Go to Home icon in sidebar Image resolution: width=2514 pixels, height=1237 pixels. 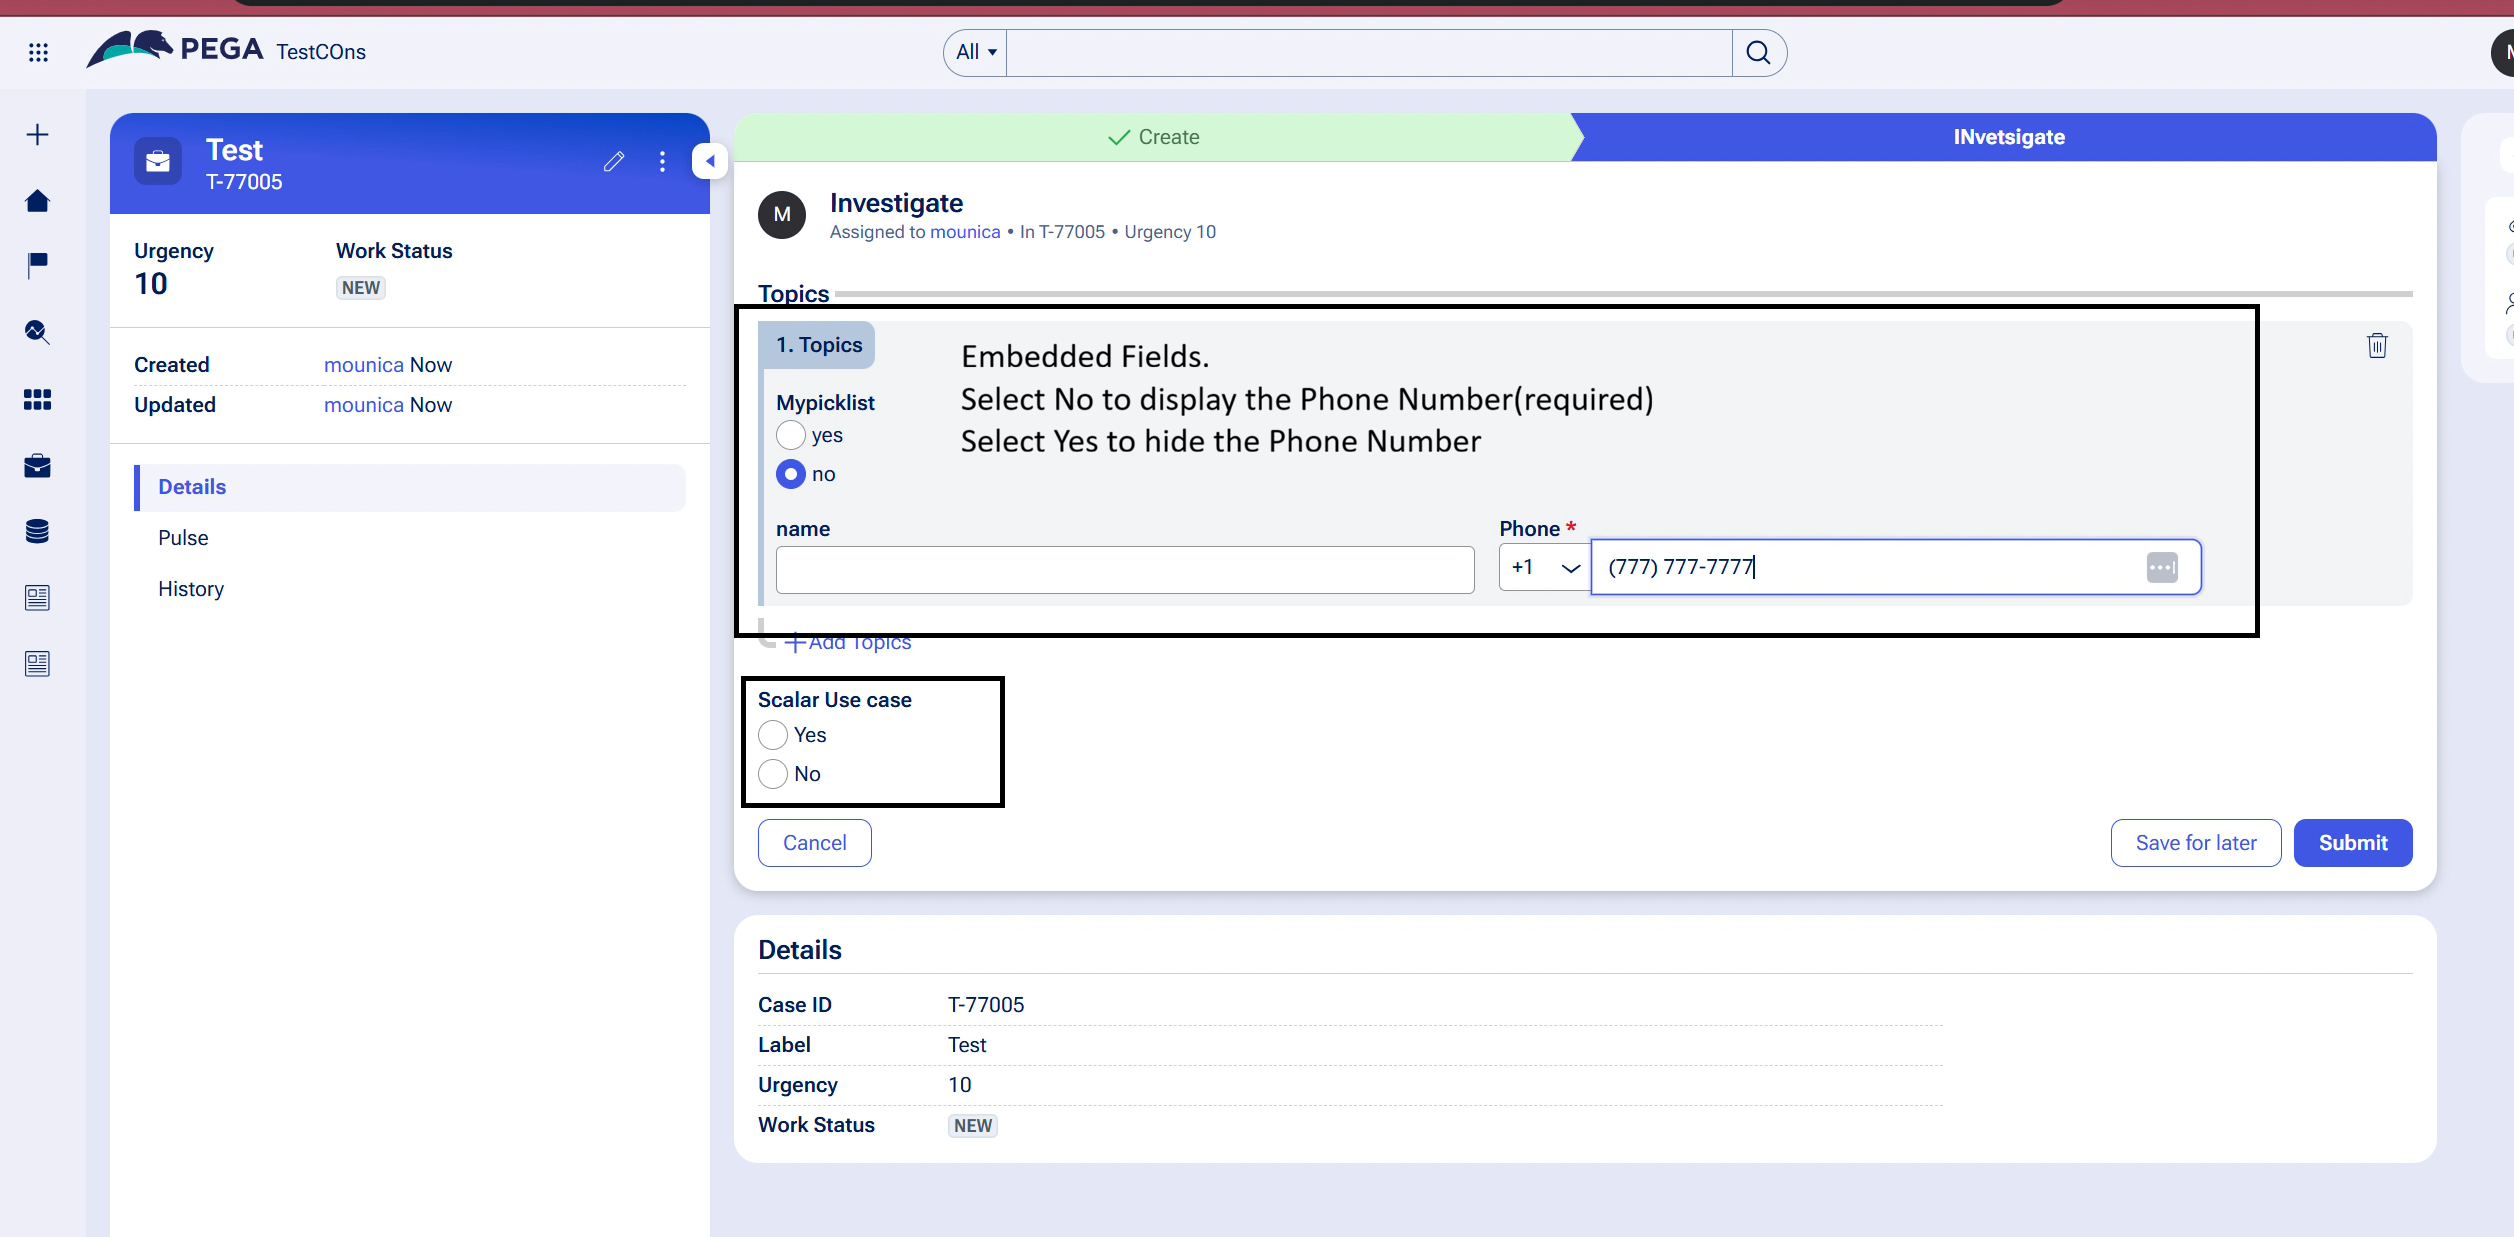tap(38, 201)
